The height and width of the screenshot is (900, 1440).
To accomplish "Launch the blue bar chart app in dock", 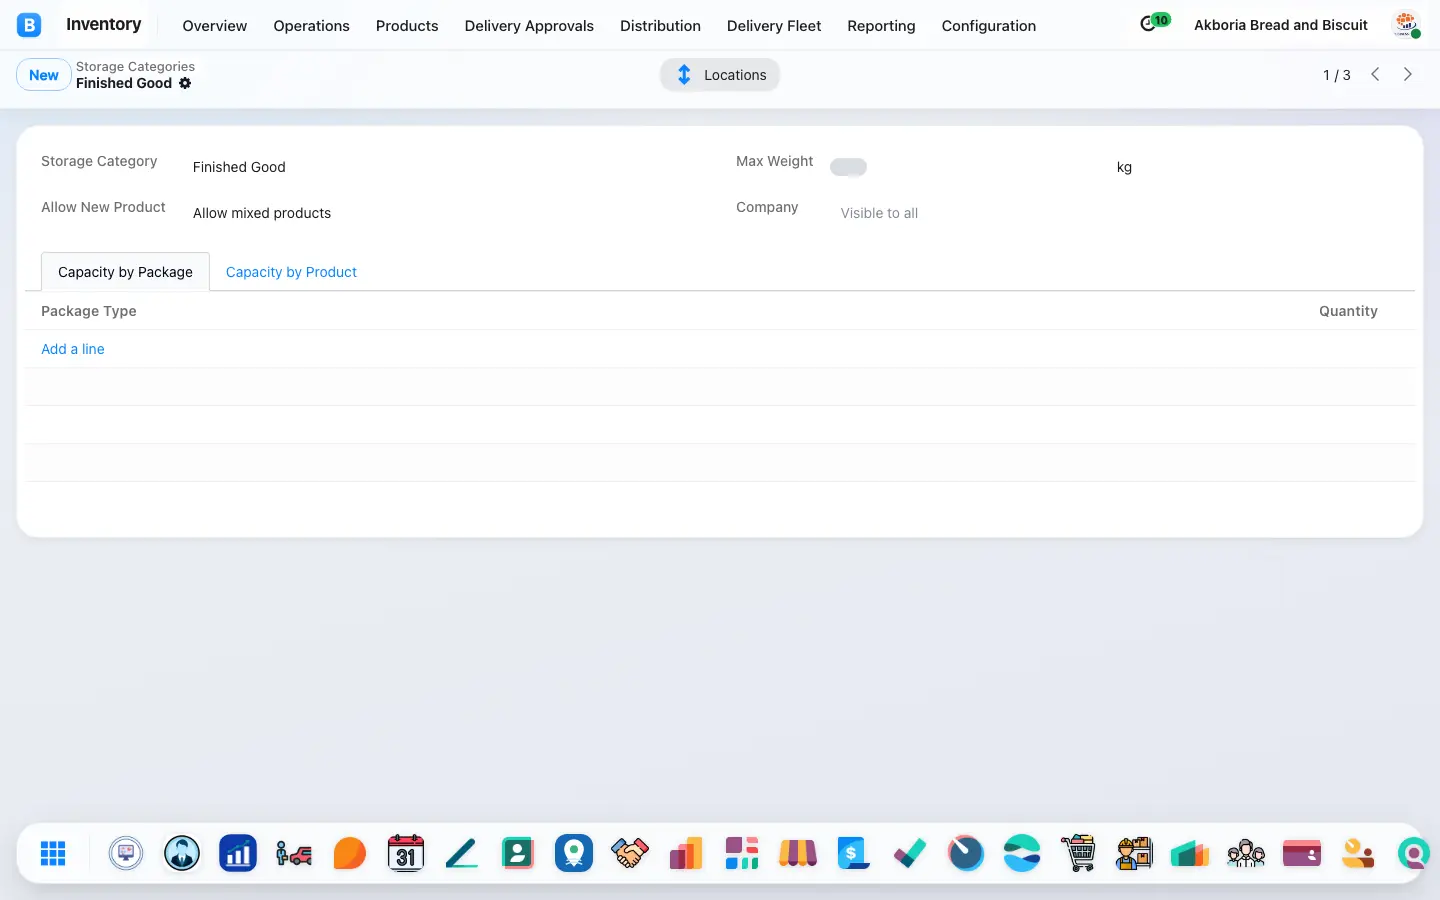I will 238,853.
